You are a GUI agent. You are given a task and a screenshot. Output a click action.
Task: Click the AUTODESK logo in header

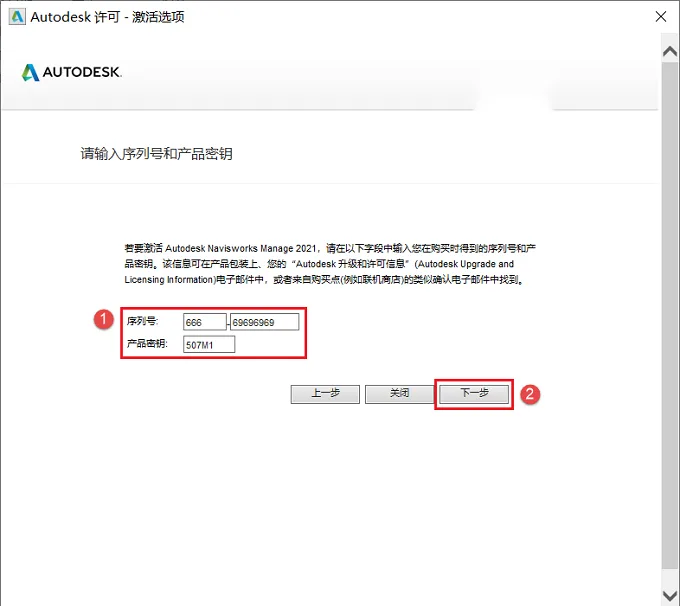[x=72, y=72]
